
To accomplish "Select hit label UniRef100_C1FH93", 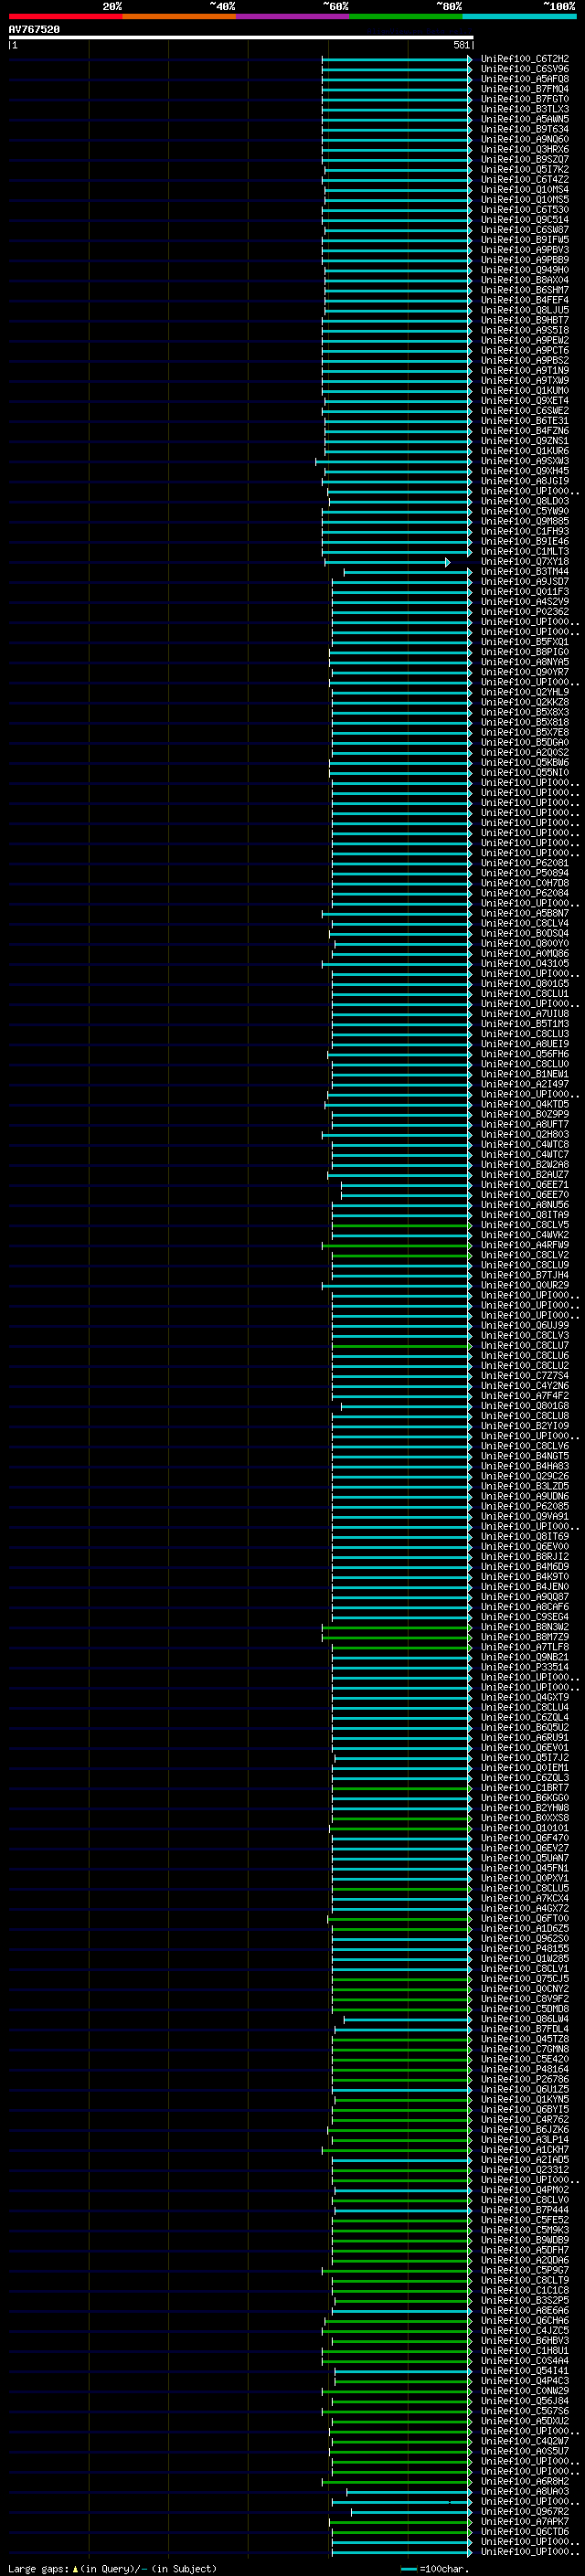I will pyautogui.click(x=525, y=531).
